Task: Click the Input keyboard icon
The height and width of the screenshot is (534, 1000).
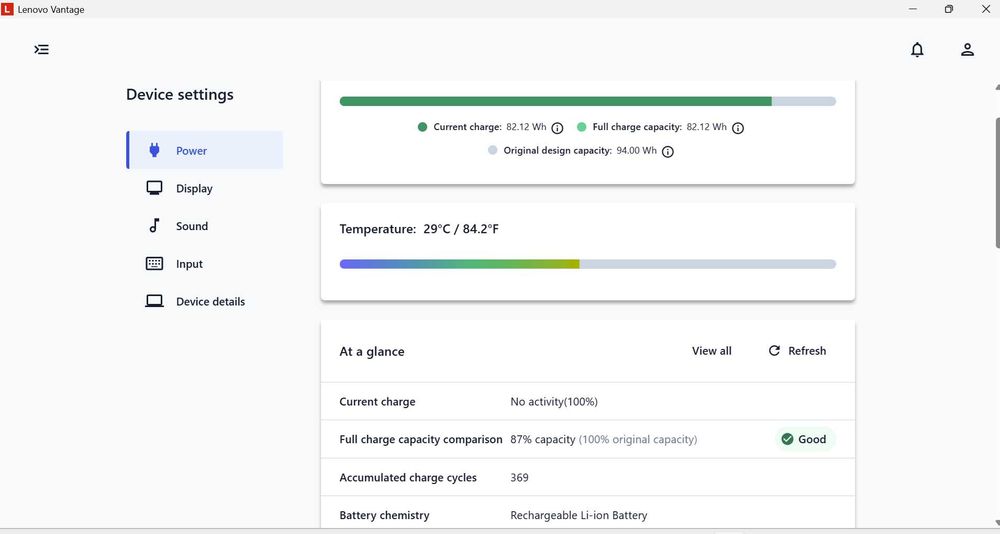Action: [x=154, y=263]
